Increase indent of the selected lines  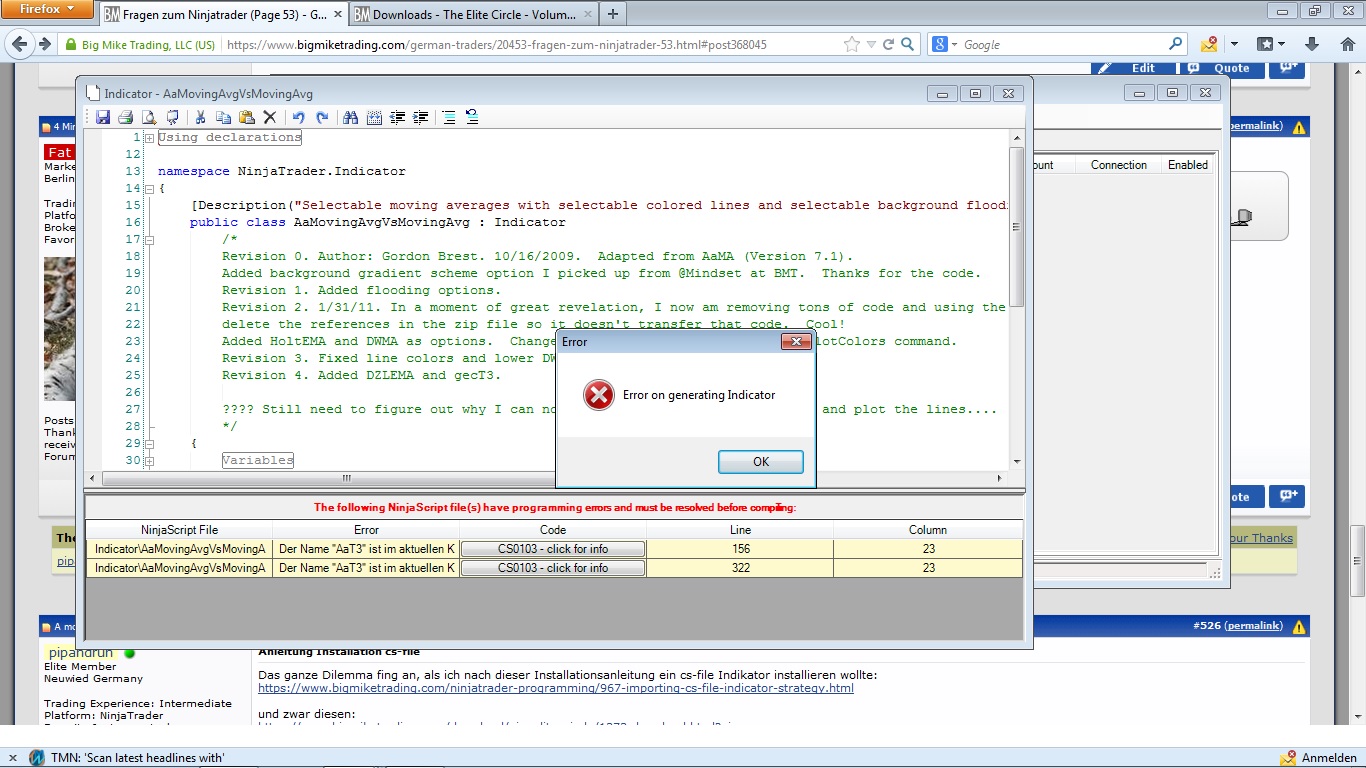point(421,117)
